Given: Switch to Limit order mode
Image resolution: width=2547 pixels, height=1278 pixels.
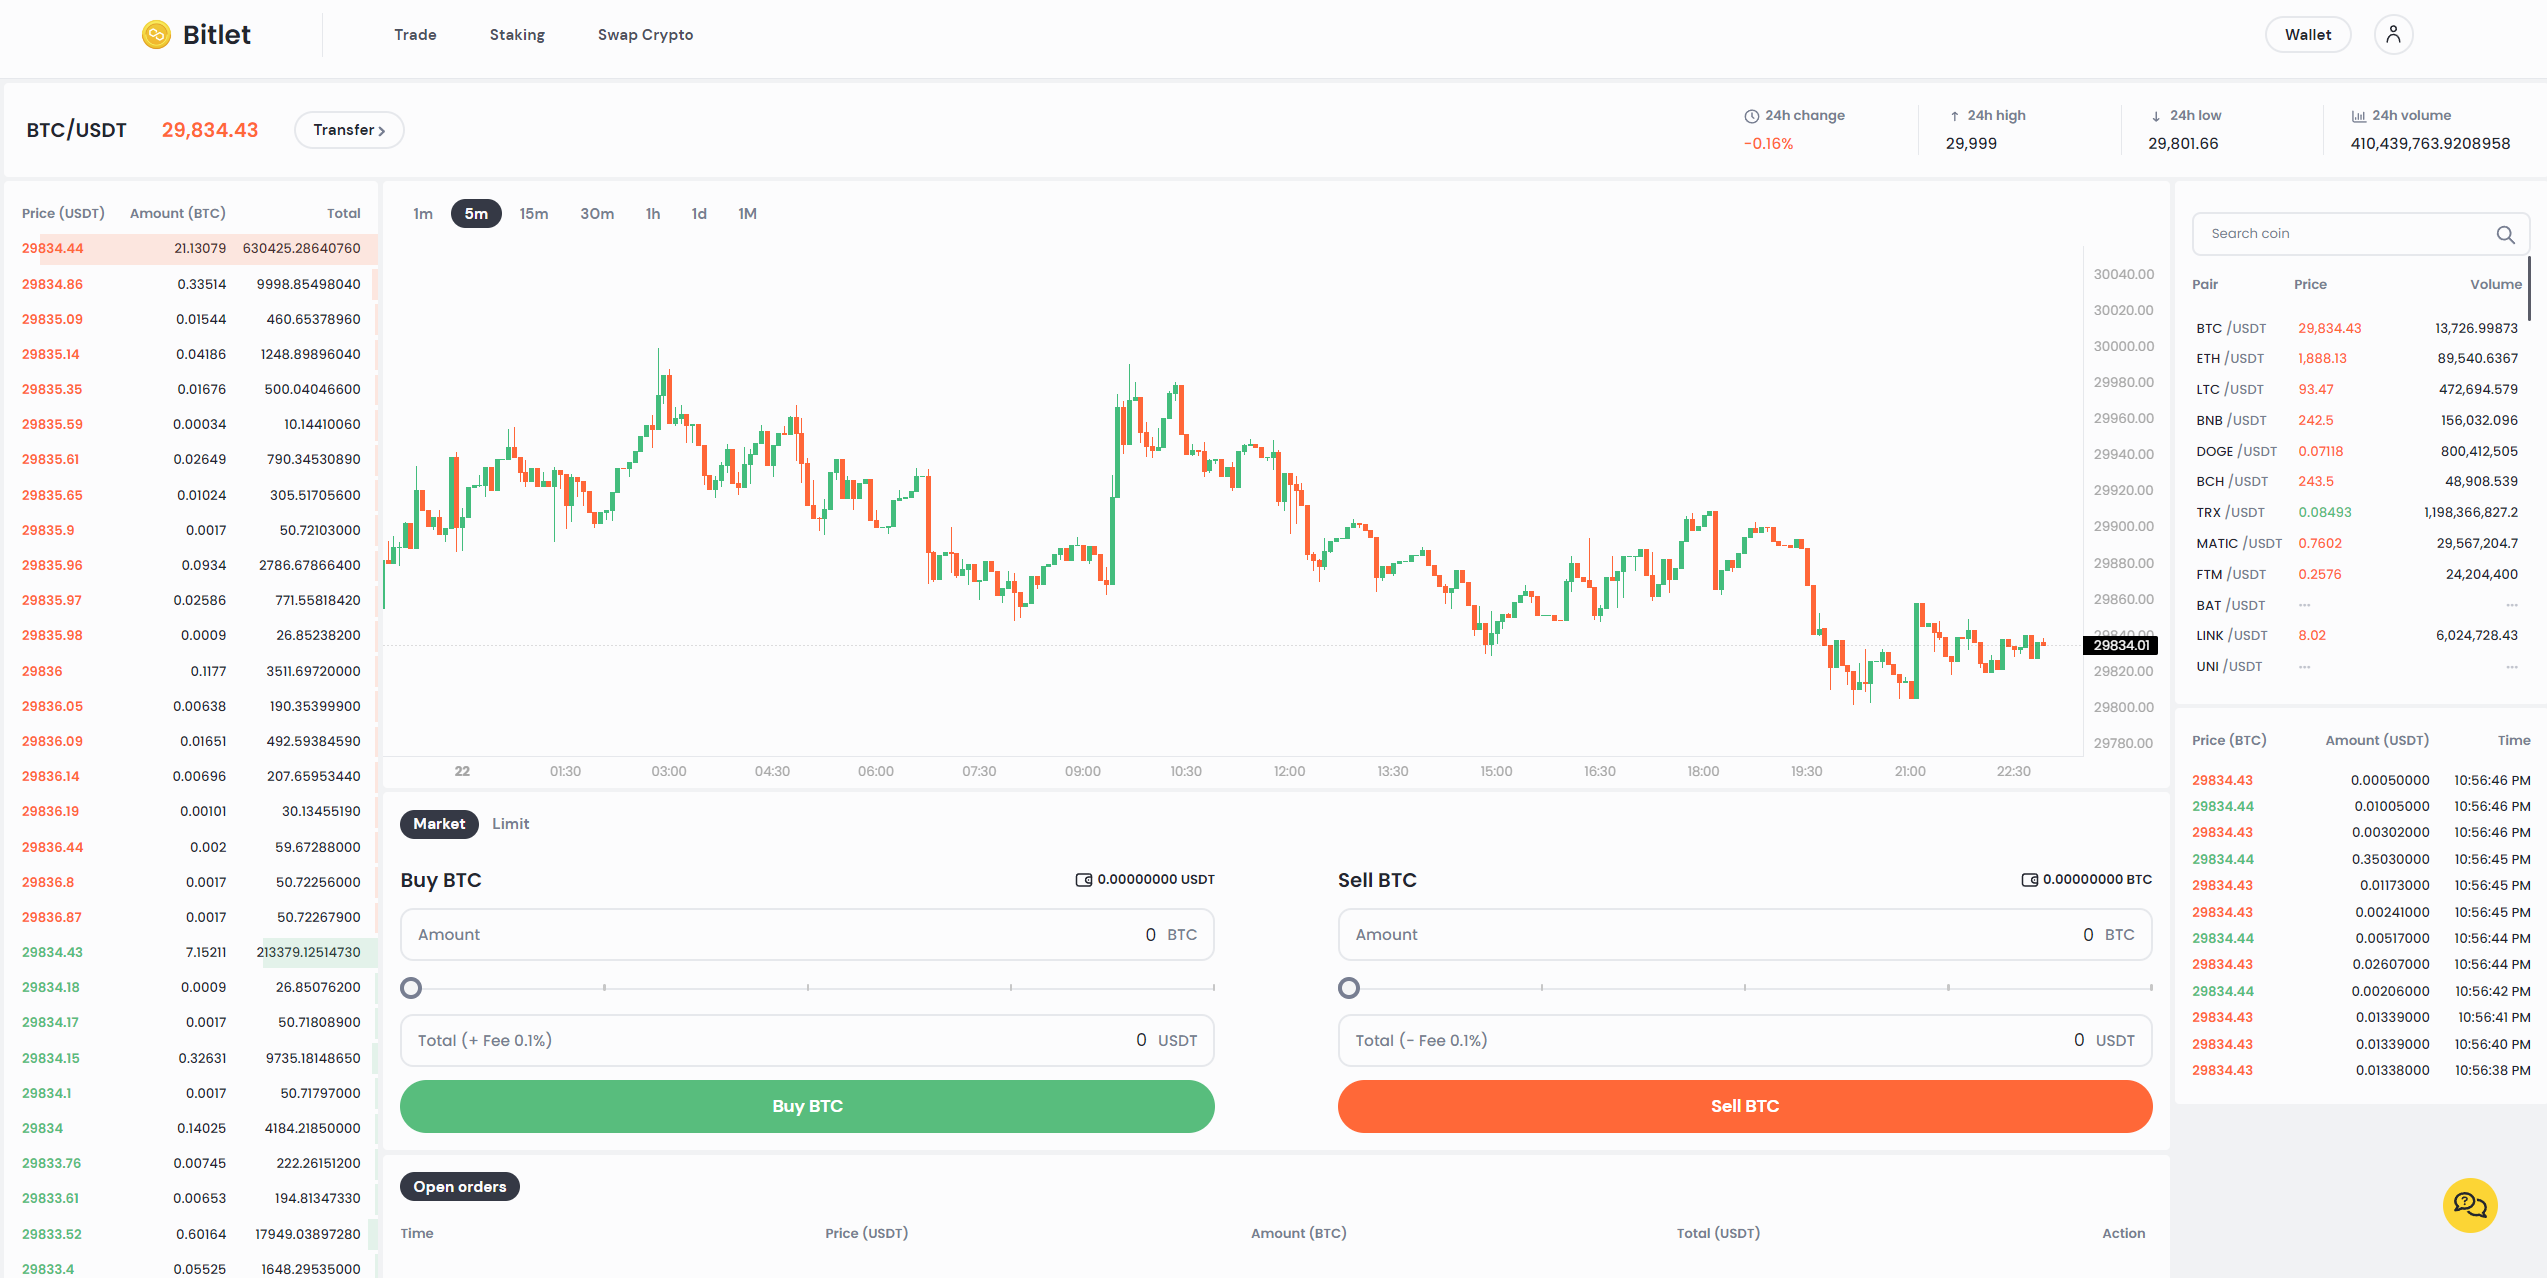Looking at the screenshot, I should (511, 823).
